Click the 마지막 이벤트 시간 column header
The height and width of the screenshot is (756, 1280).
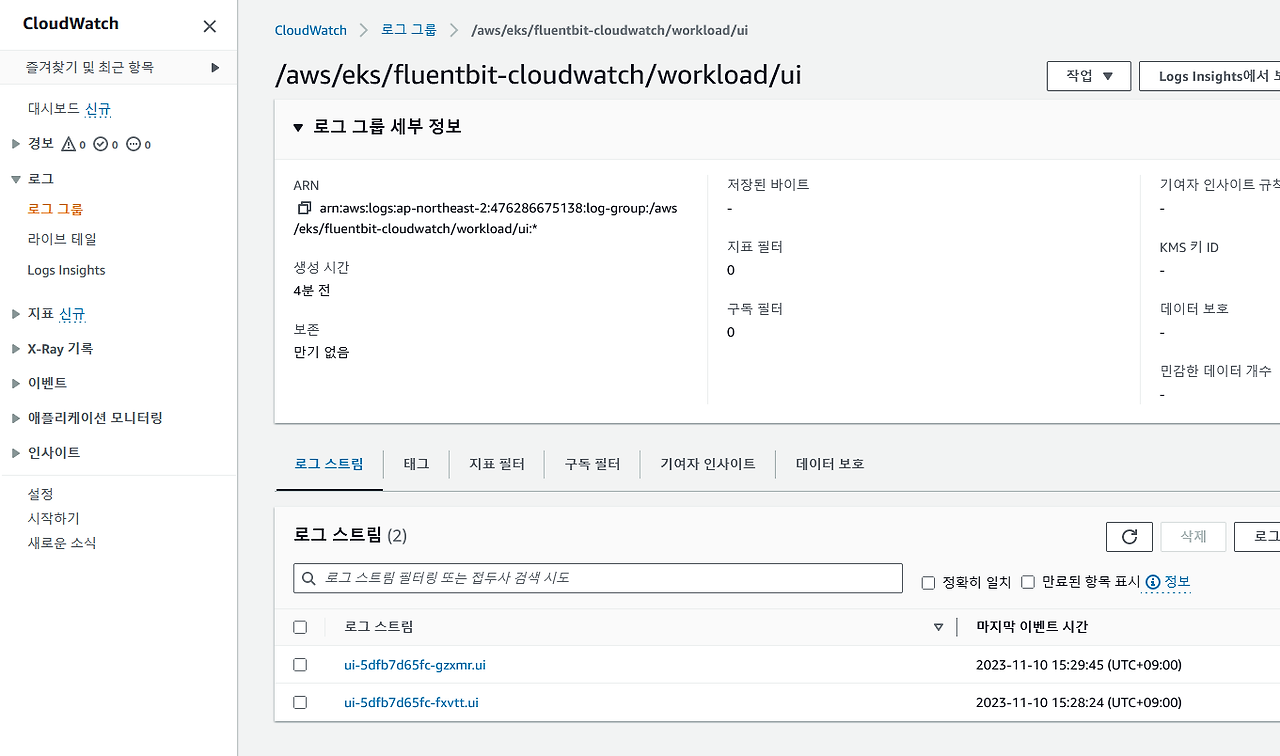(1032, 627)
